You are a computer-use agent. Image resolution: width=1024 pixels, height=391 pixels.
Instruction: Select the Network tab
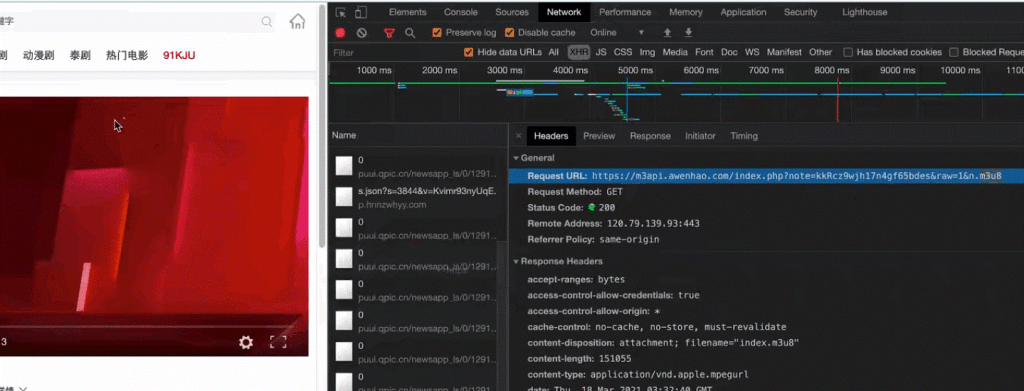pyautogui.click(x=564, y=12)
